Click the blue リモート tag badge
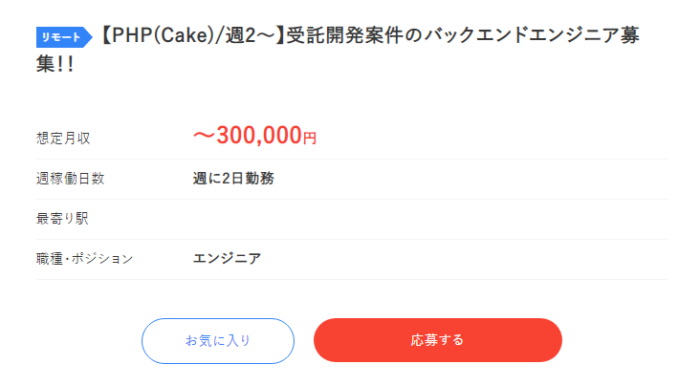 (x=64, y=37)
